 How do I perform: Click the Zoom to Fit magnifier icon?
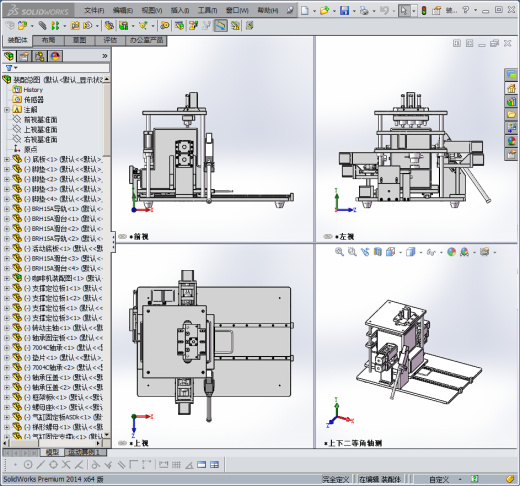click(339, 252)
